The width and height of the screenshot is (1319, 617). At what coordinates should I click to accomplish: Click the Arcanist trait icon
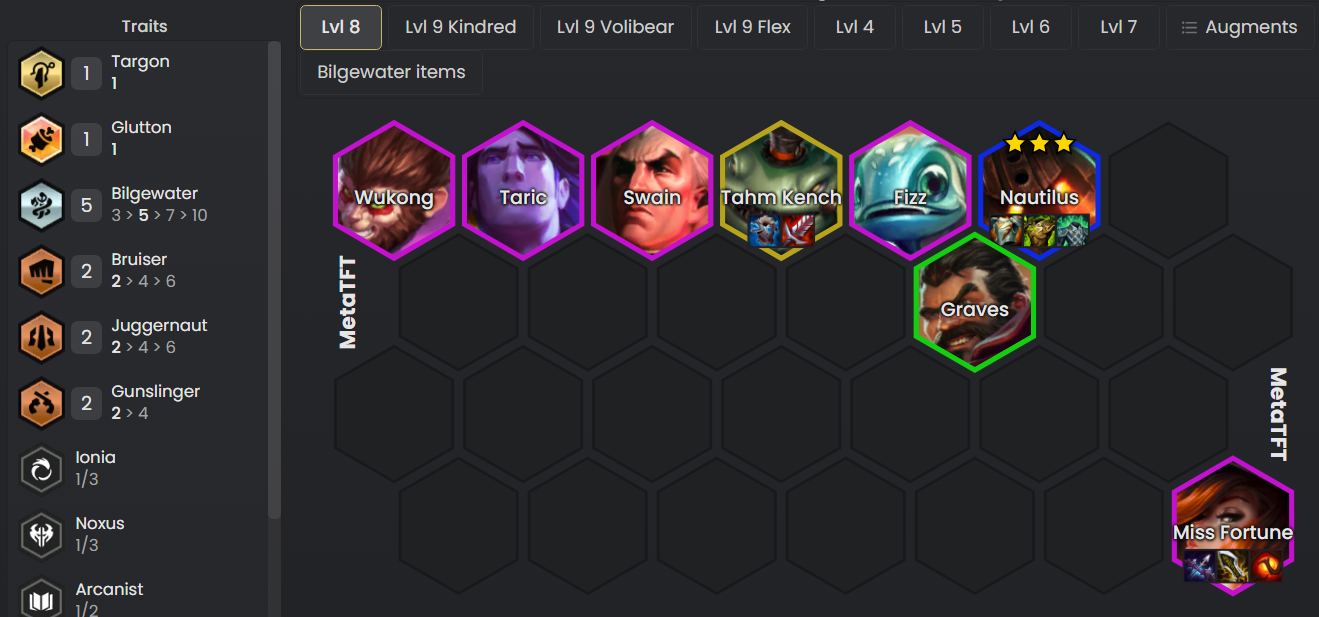tap(42, 600)
